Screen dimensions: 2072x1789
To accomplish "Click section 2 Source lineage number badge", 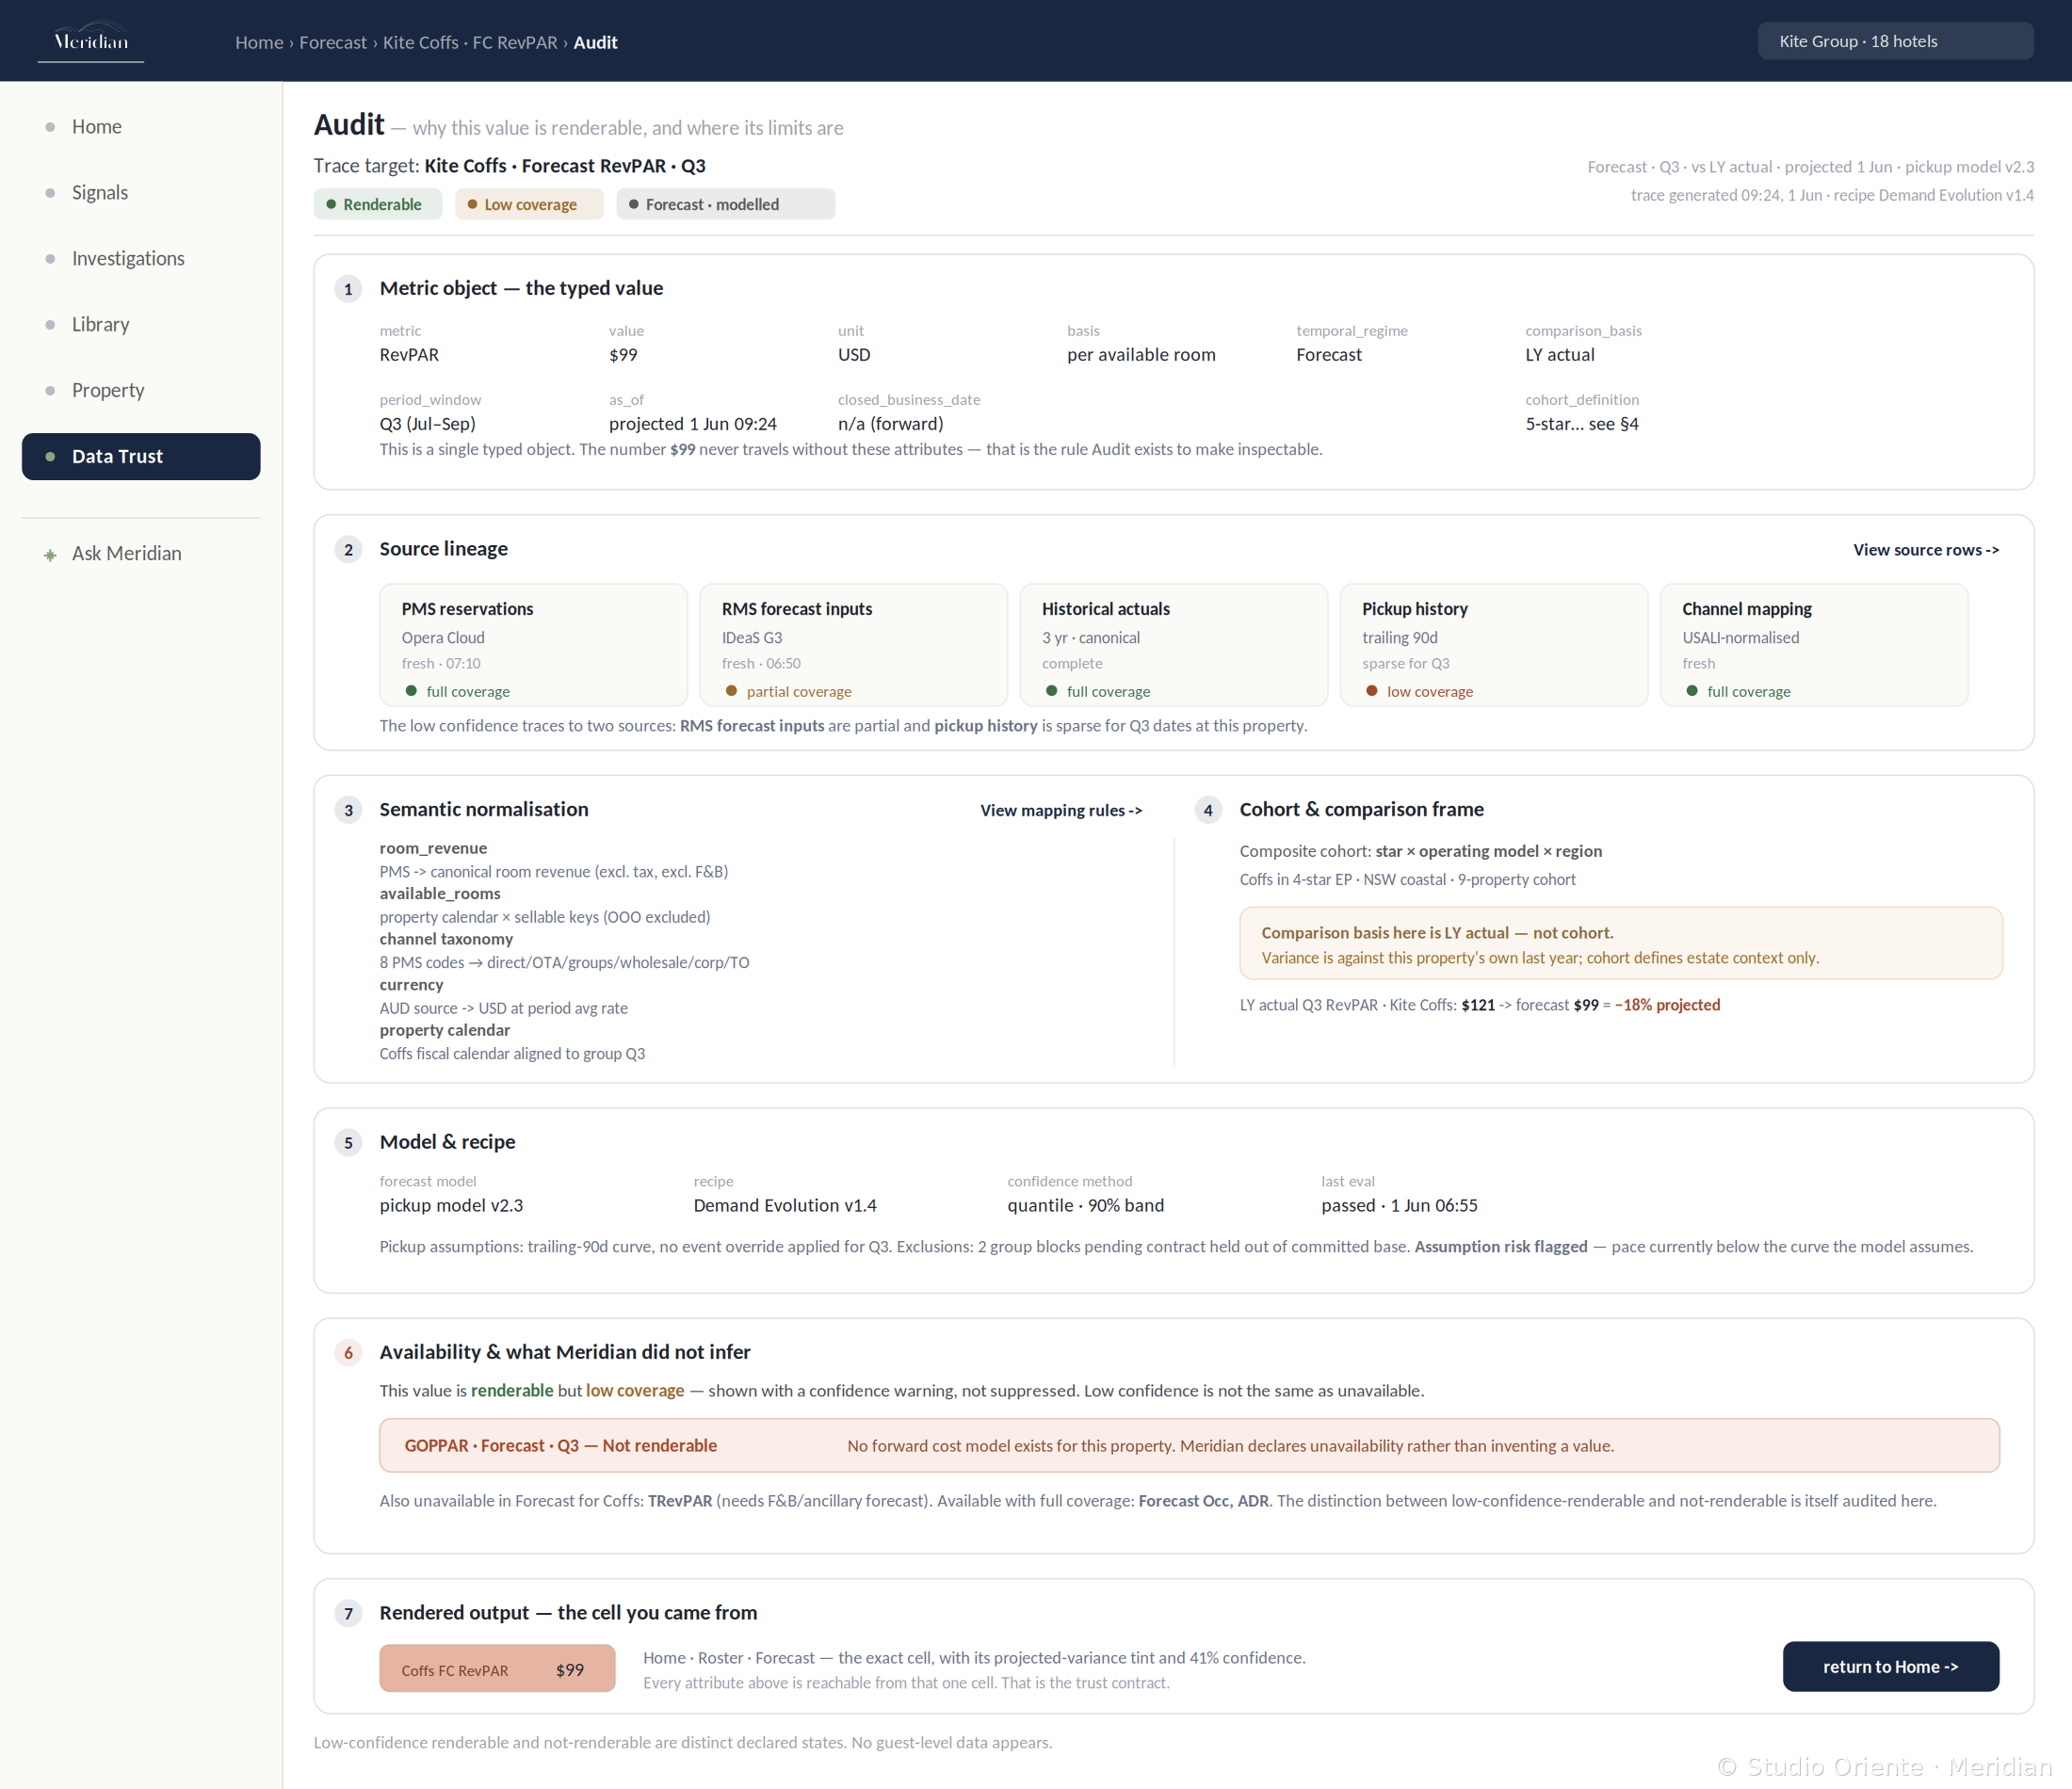I will coord(348,550).
